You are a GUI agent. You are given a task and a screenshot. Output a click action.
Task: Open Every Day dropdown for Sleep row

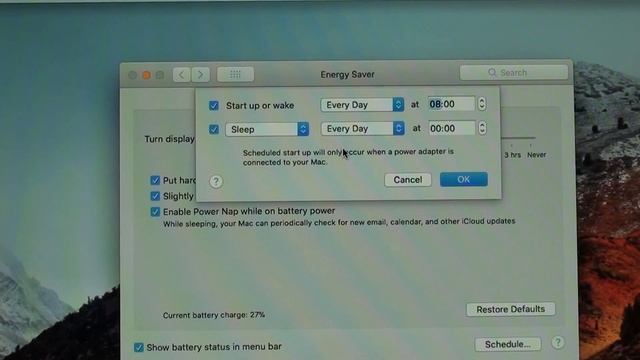(362, 129)
